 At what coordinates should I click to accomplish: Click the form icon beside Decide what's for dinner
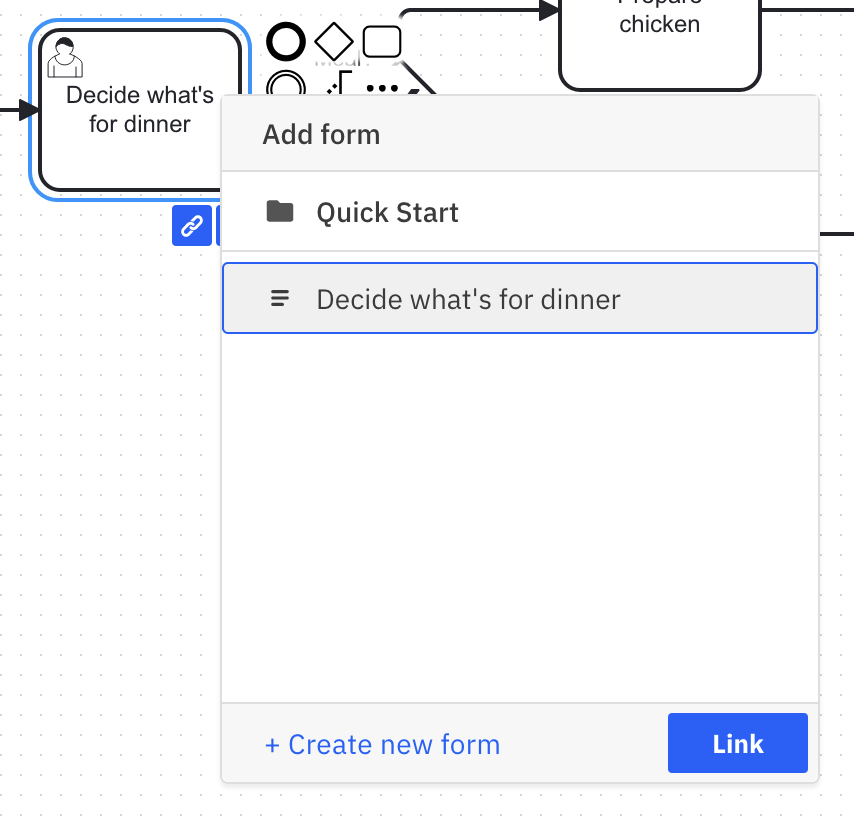280,298
